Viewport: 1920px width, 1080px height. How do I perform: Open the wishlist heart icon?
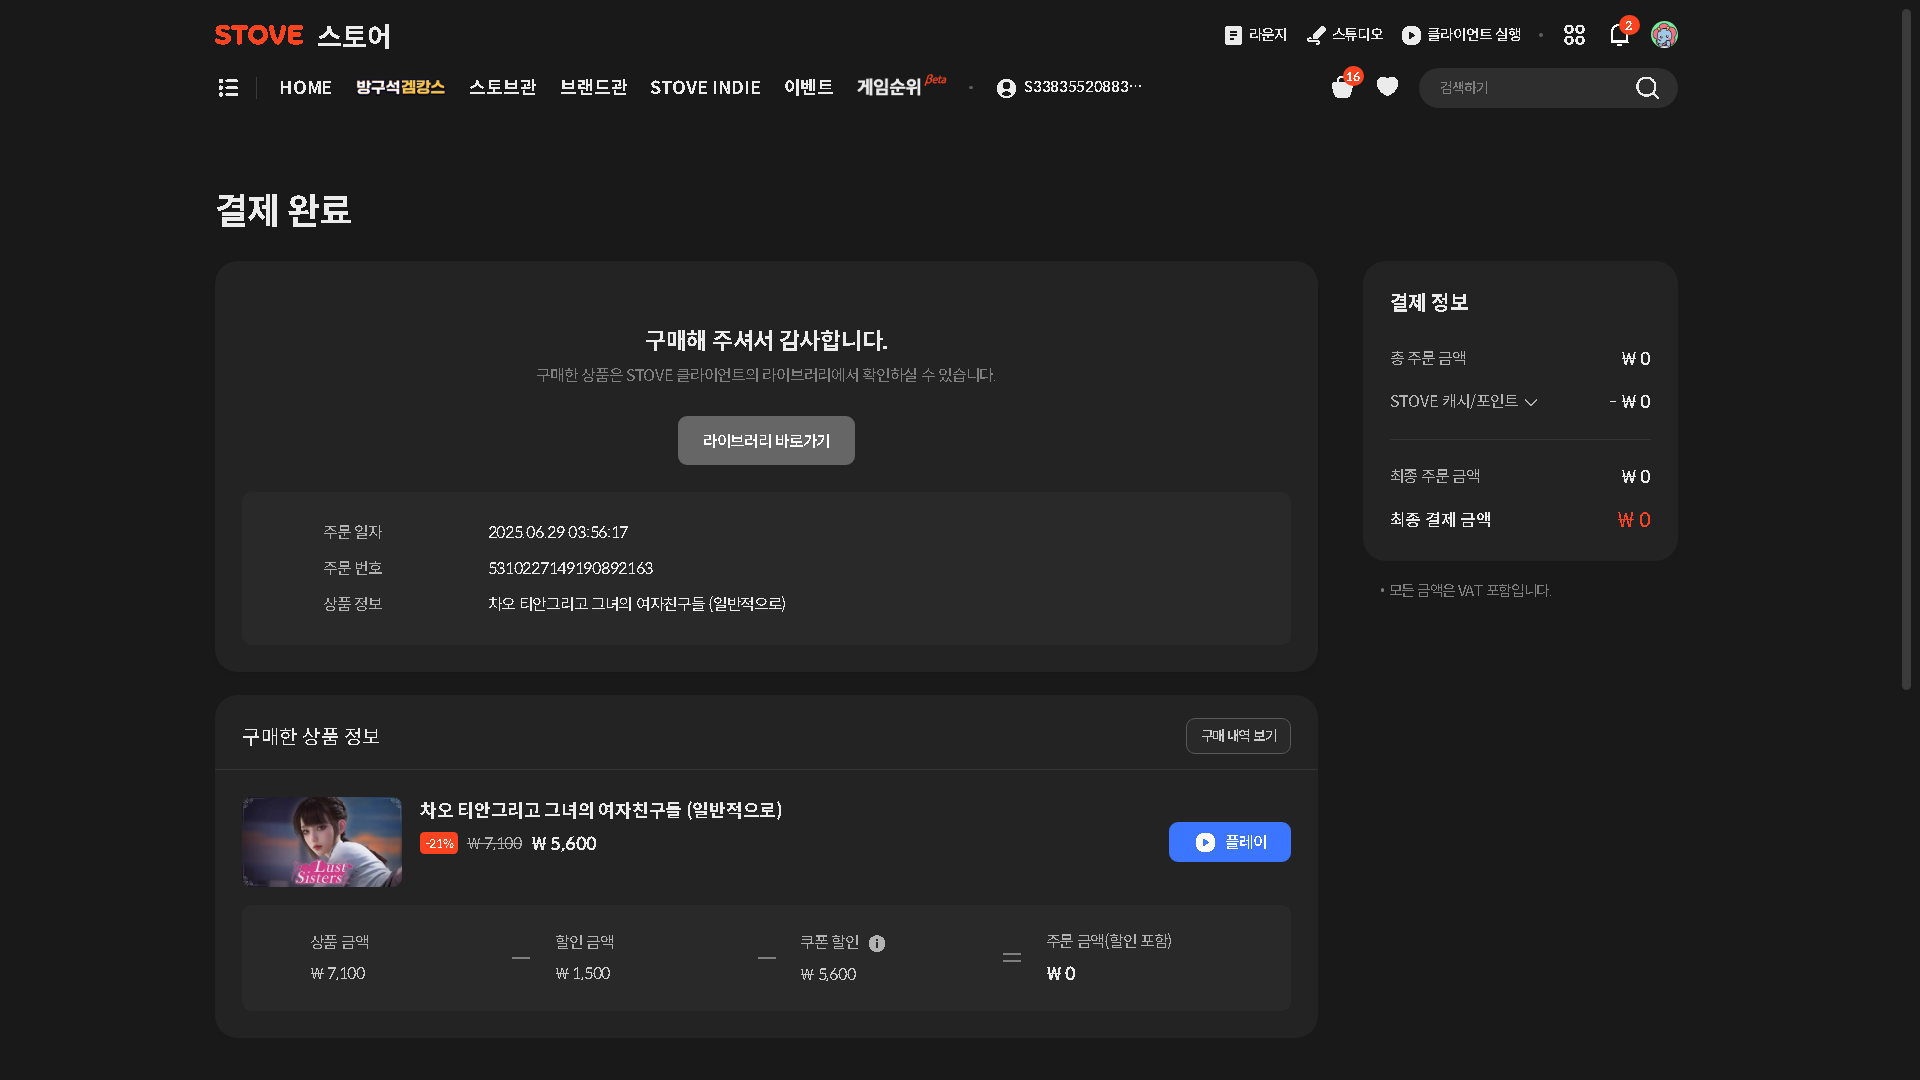pyautogui.click(x=1387, y=87)
